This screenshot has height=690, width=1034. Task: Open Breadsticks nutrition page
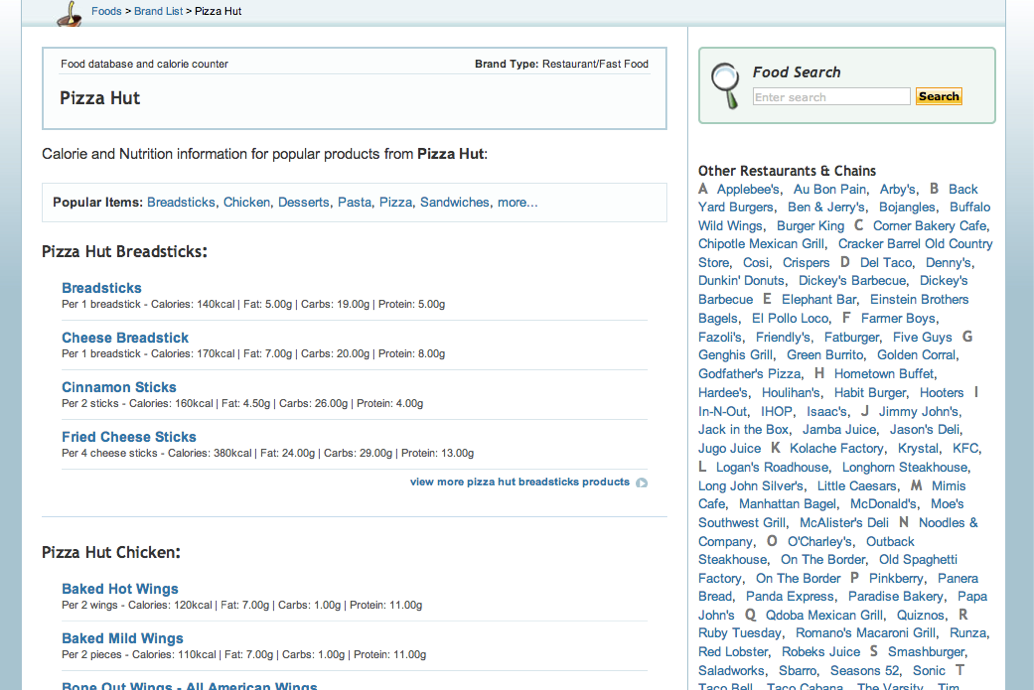tap(102, 288)
